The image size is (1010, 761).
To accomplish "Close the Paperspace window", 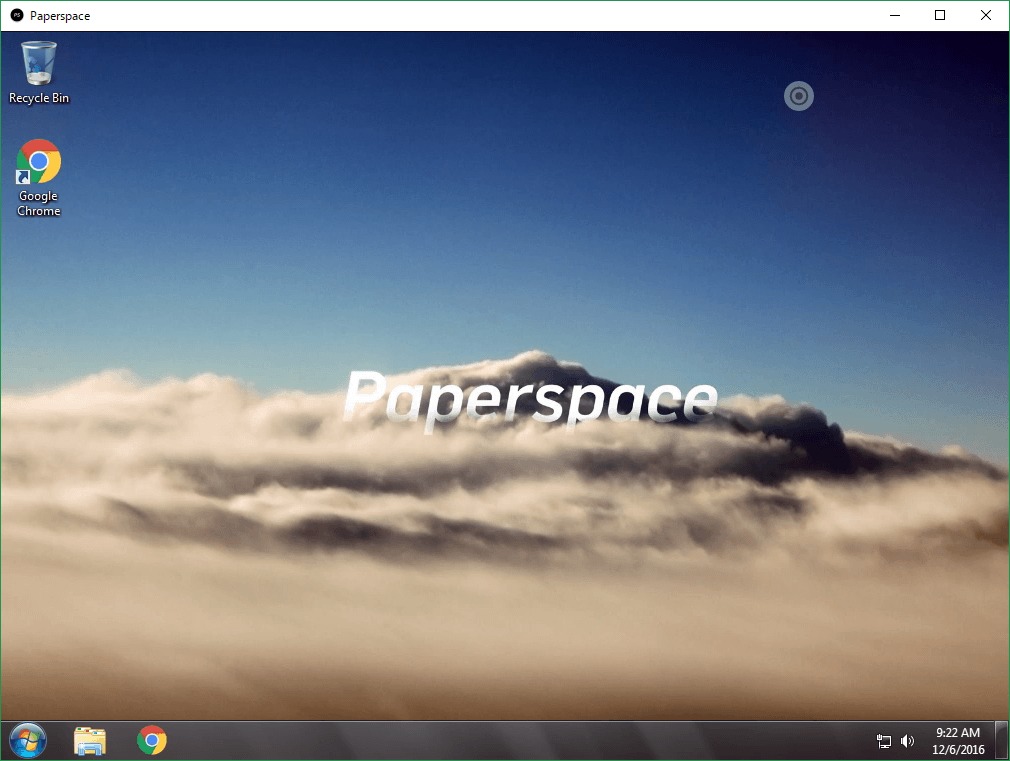I will click(986, 15).
